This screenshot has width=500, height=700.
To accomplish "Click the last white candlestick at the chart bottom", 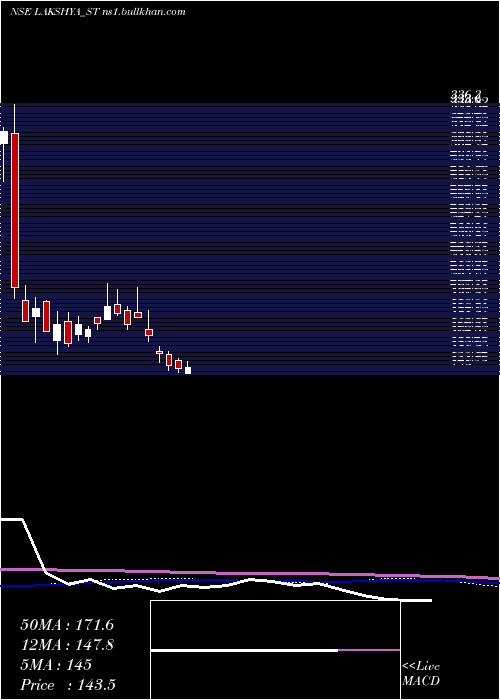I will 188,370.
